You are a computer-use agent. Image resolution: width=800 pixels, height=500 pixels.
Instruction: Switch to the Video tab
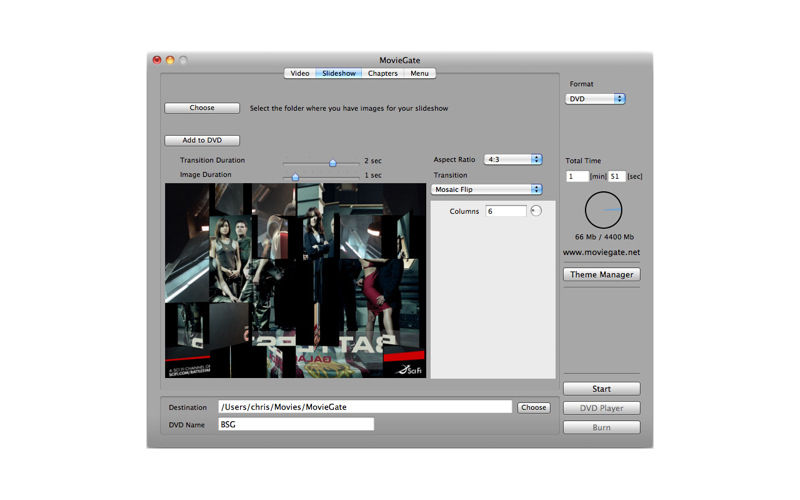[x=299, y=73]
